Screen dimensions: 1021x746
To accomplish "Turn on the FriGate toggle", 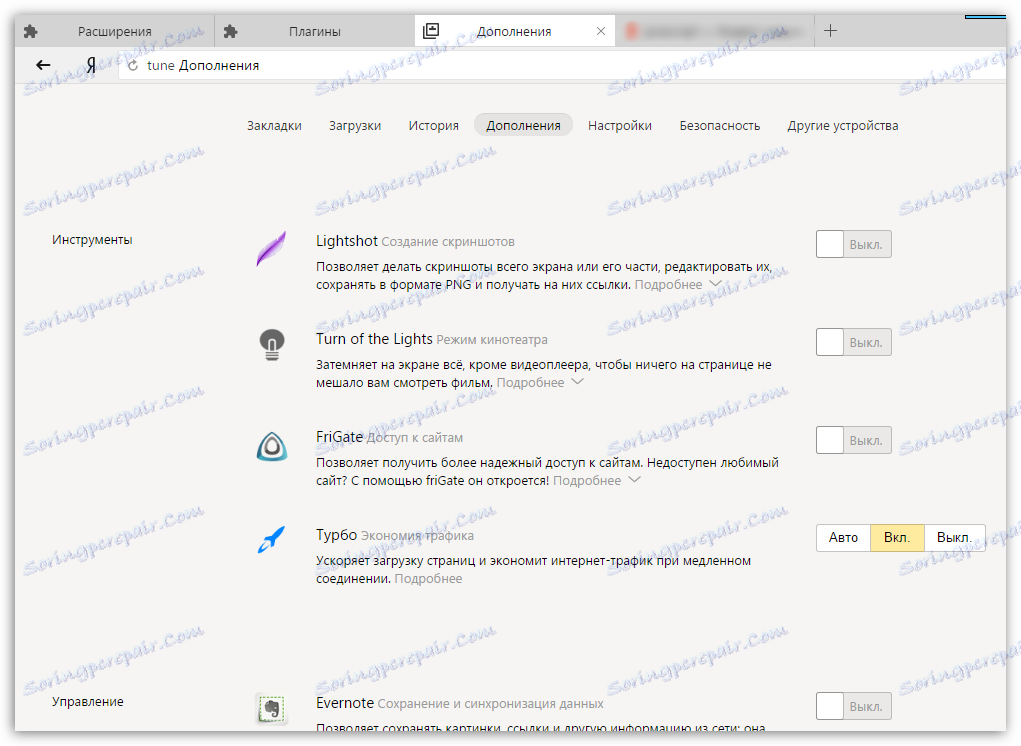I will [x=854, y=440].
